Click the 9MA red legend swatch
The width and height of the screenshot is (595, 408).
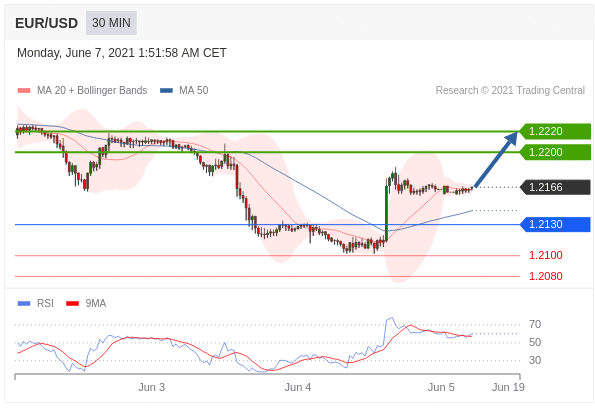point(72,303)
